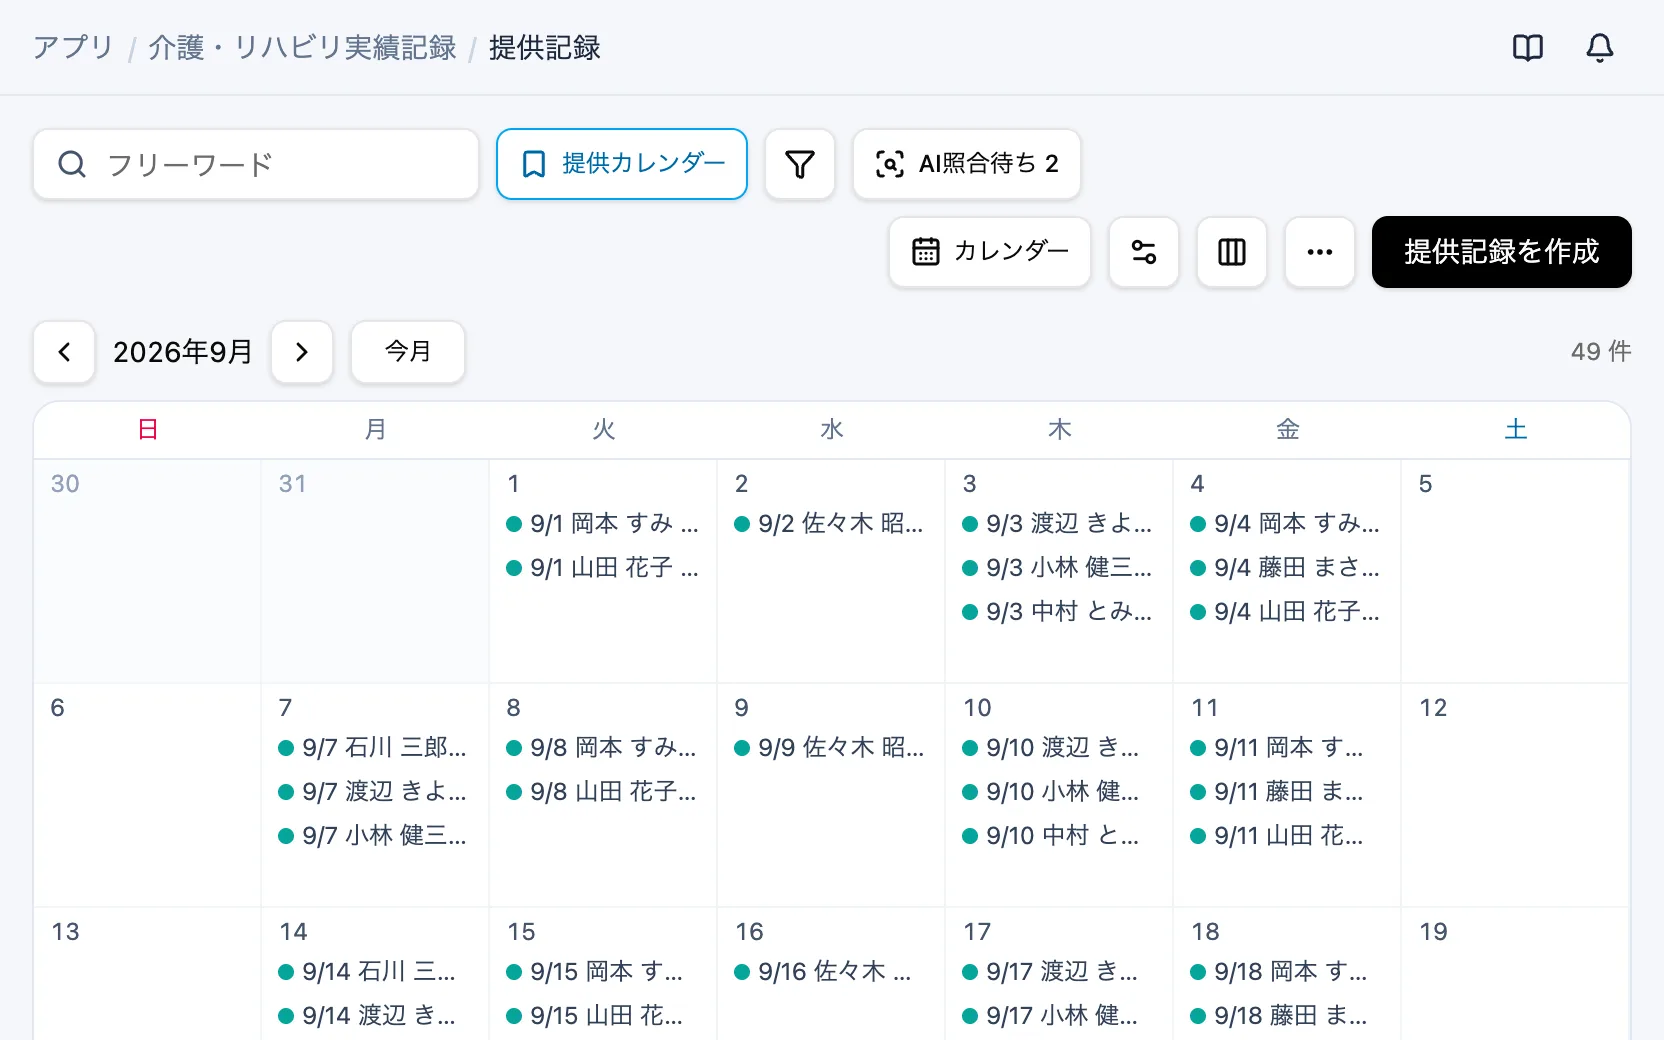Image resolution: width=1664 pixels, height=1040 pixels.
Task: Focus the フリーワード search field
Action: pos(256,164)
